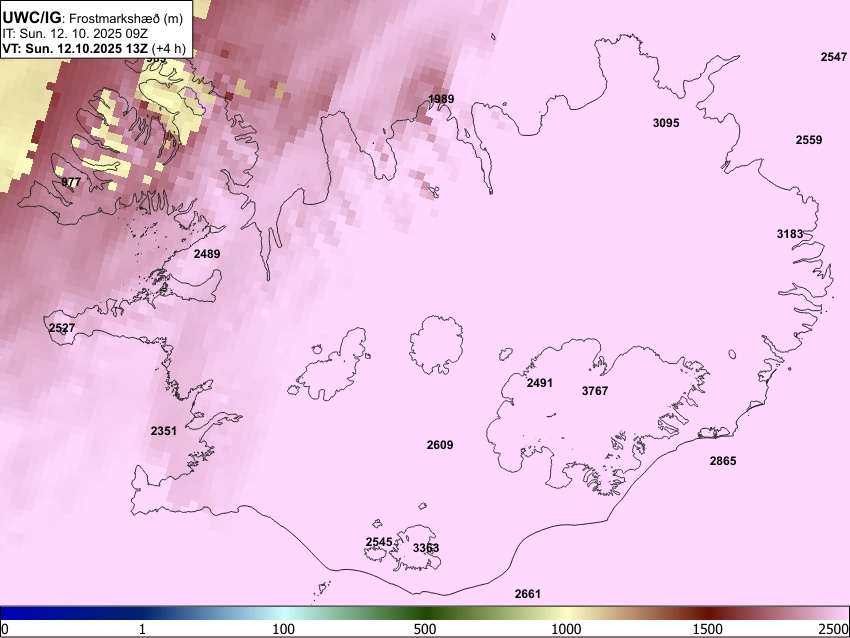Screen dimensions: 850x638
Task: Click the UWC/IG Frostmarkshæð title text
Action: click(93, 18)
